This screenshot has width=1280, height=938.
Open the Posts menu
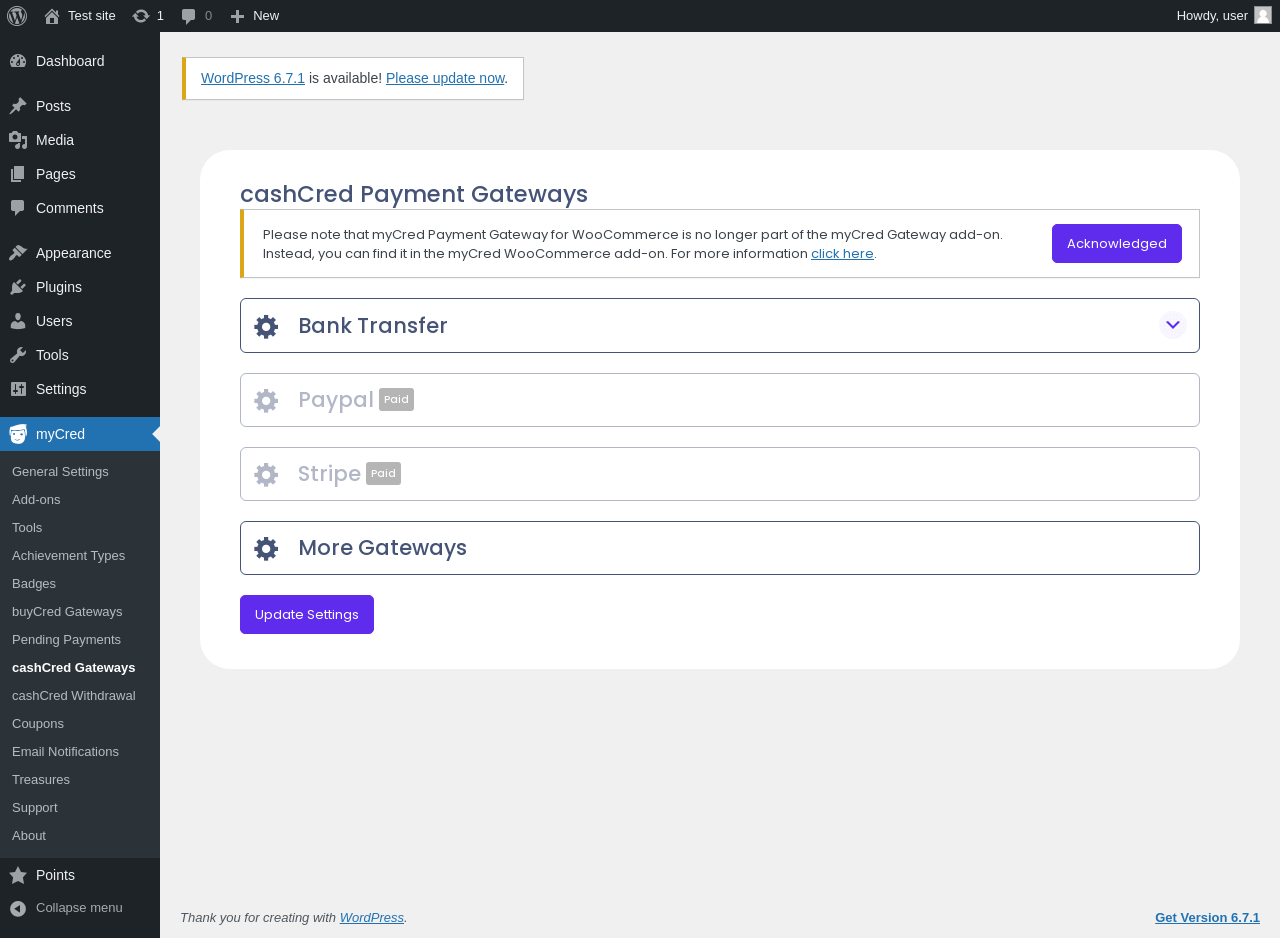pos(80,106)
